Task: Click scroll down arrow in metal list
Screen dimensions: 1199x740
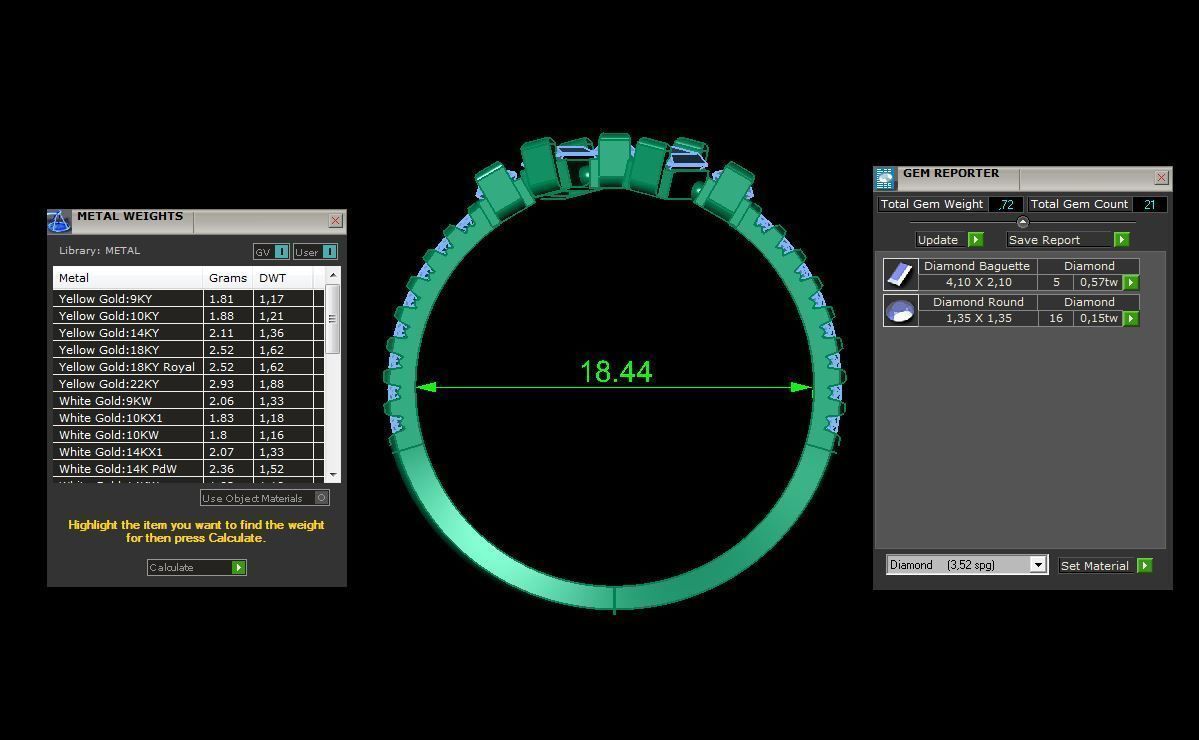Action: [333, 475]
